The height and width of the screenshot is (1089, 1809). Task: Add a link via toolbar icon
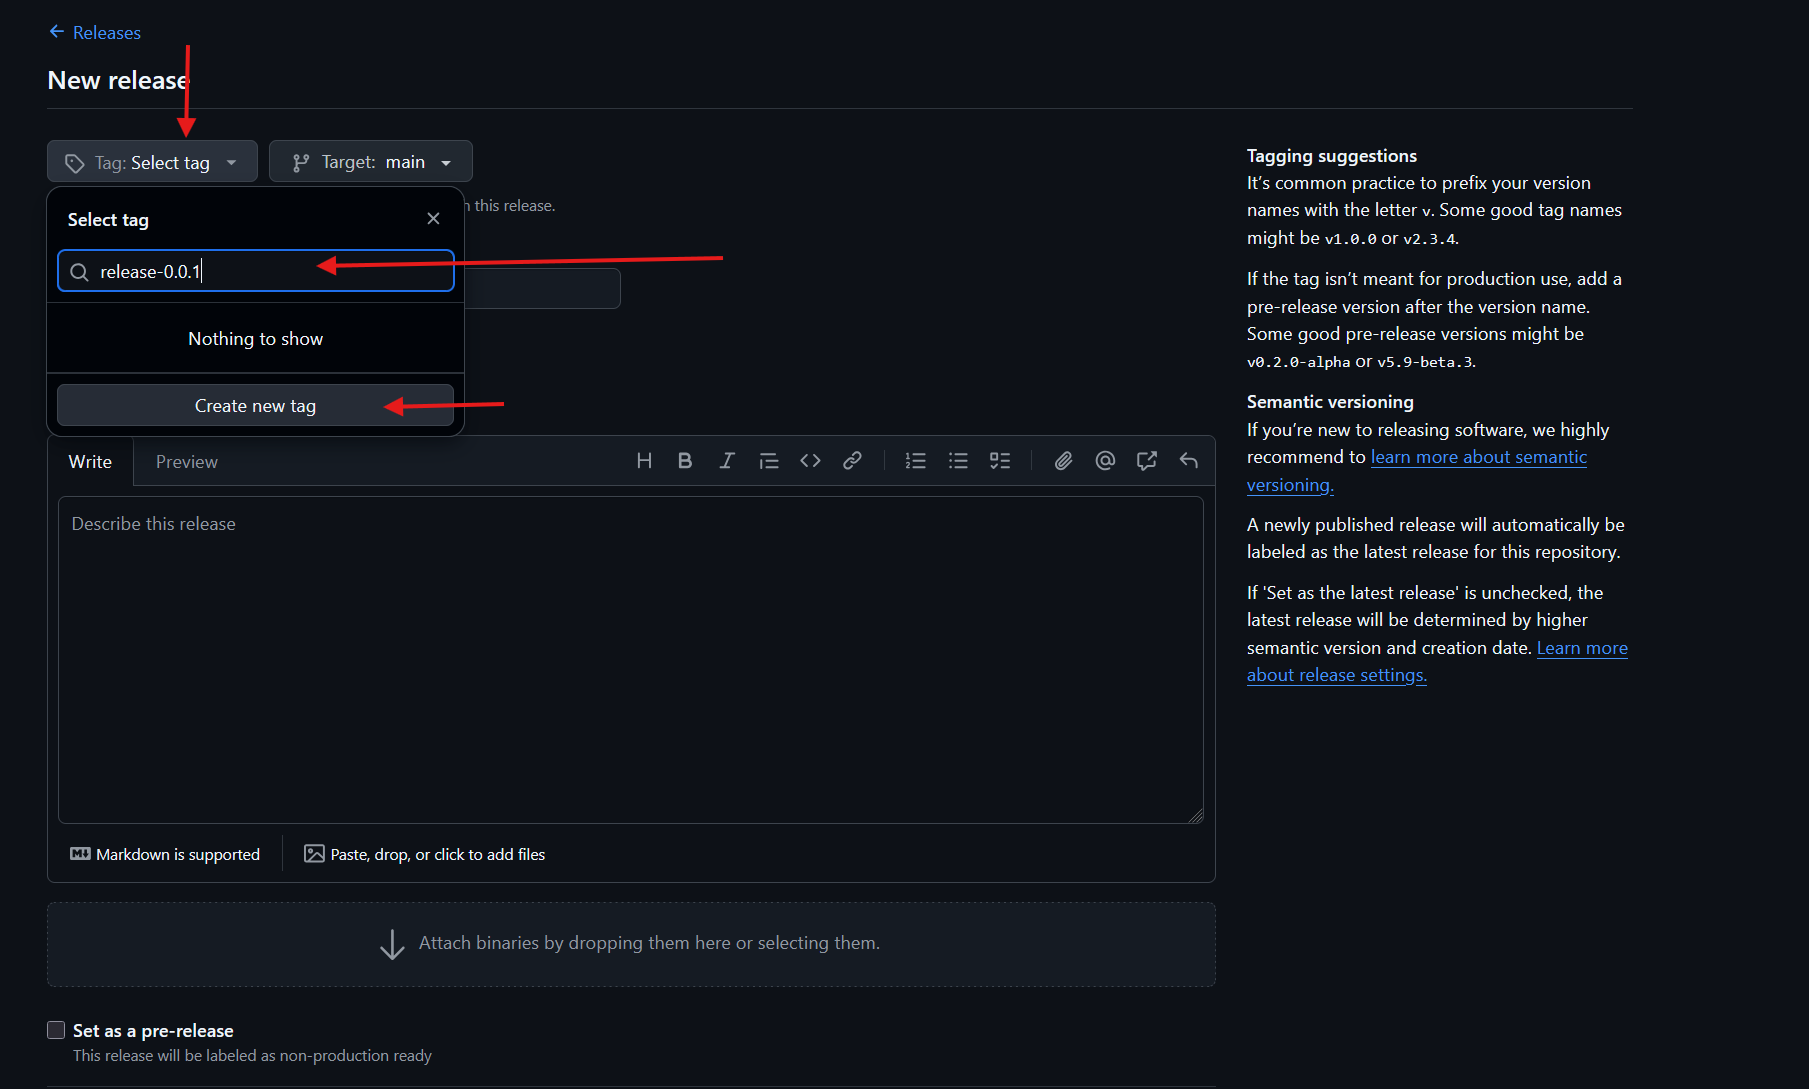[x=852, y=461]
